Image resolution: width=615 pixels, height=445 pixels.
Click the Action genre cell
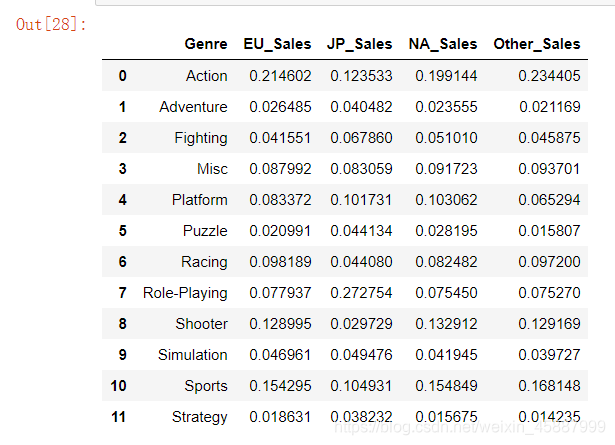pos(206,76)
